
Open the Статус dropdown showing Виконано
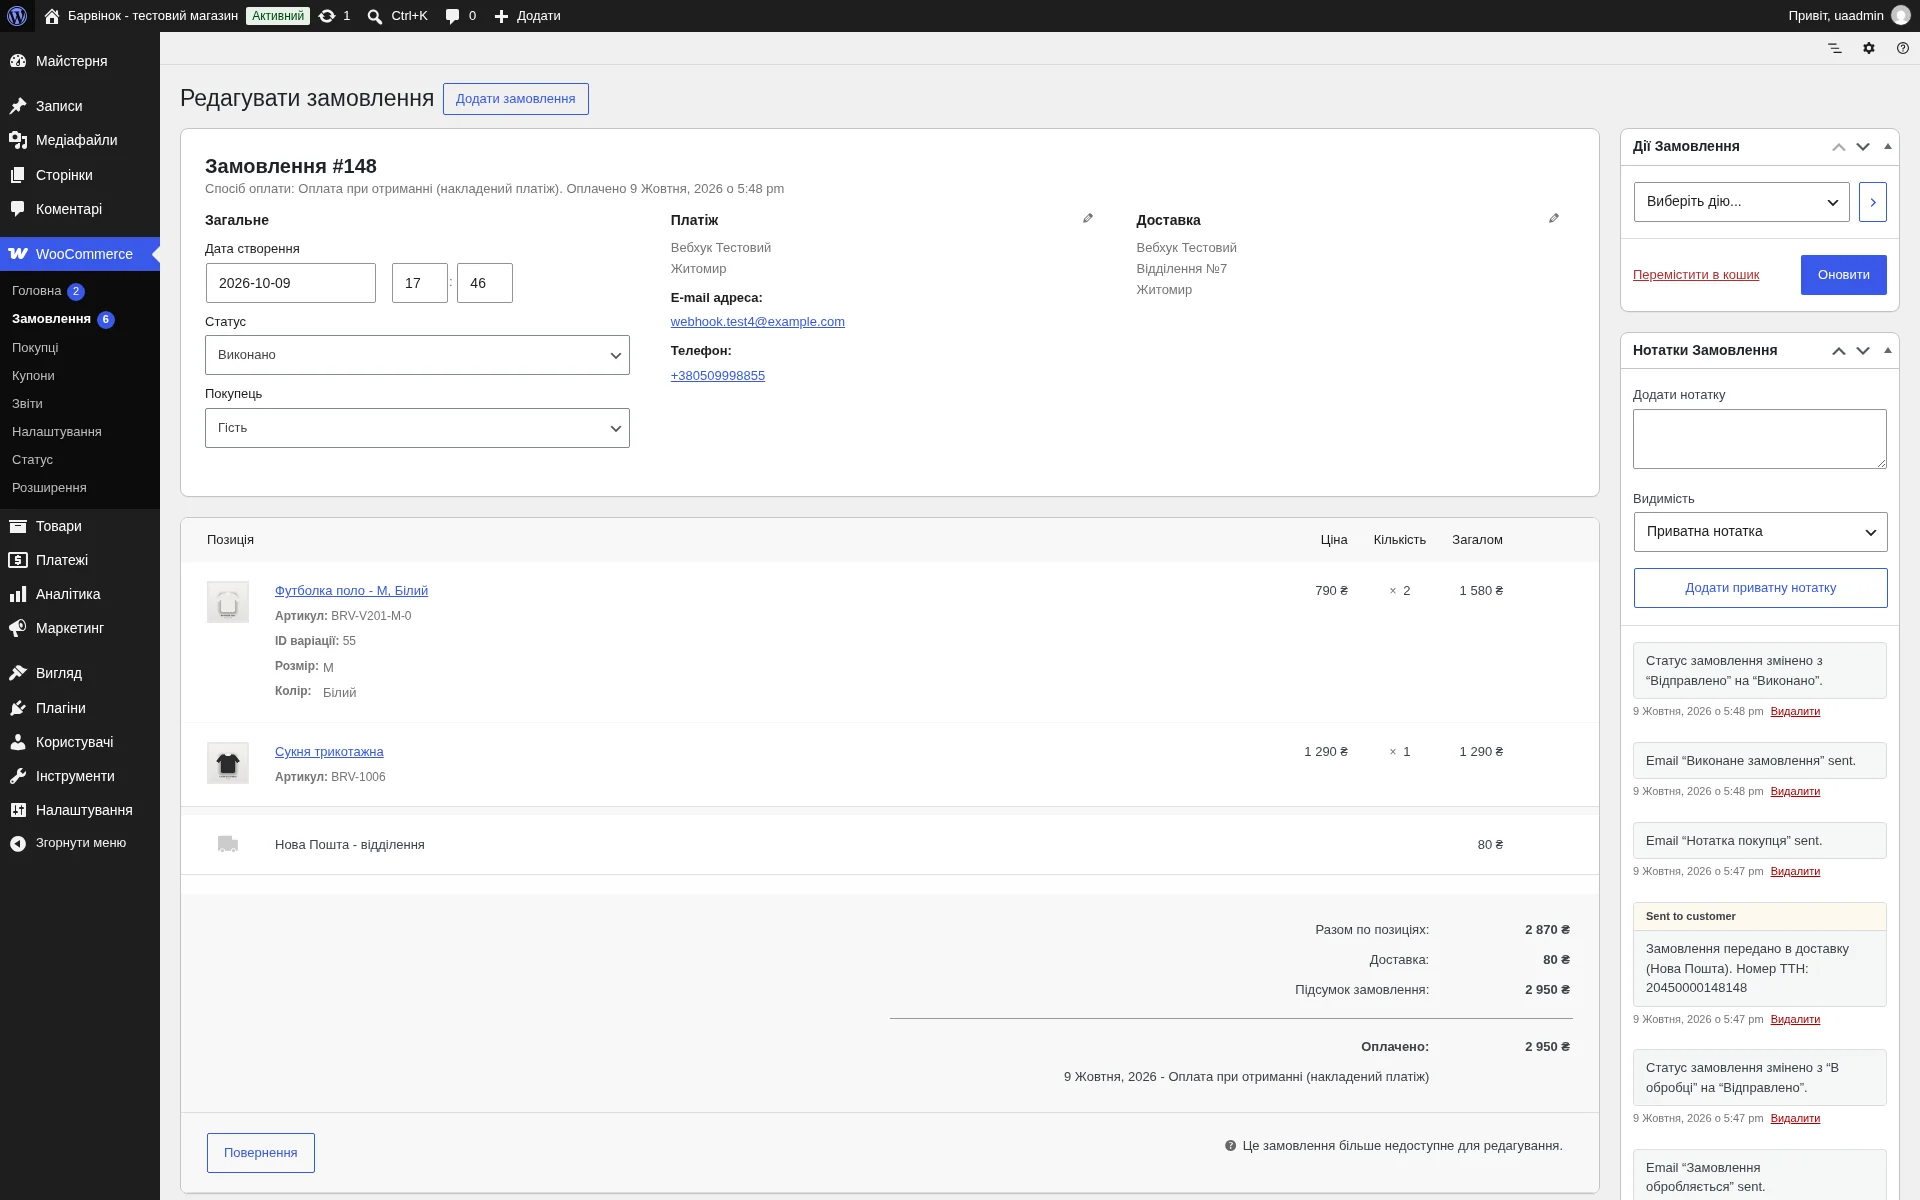click(x=417, y=355)
